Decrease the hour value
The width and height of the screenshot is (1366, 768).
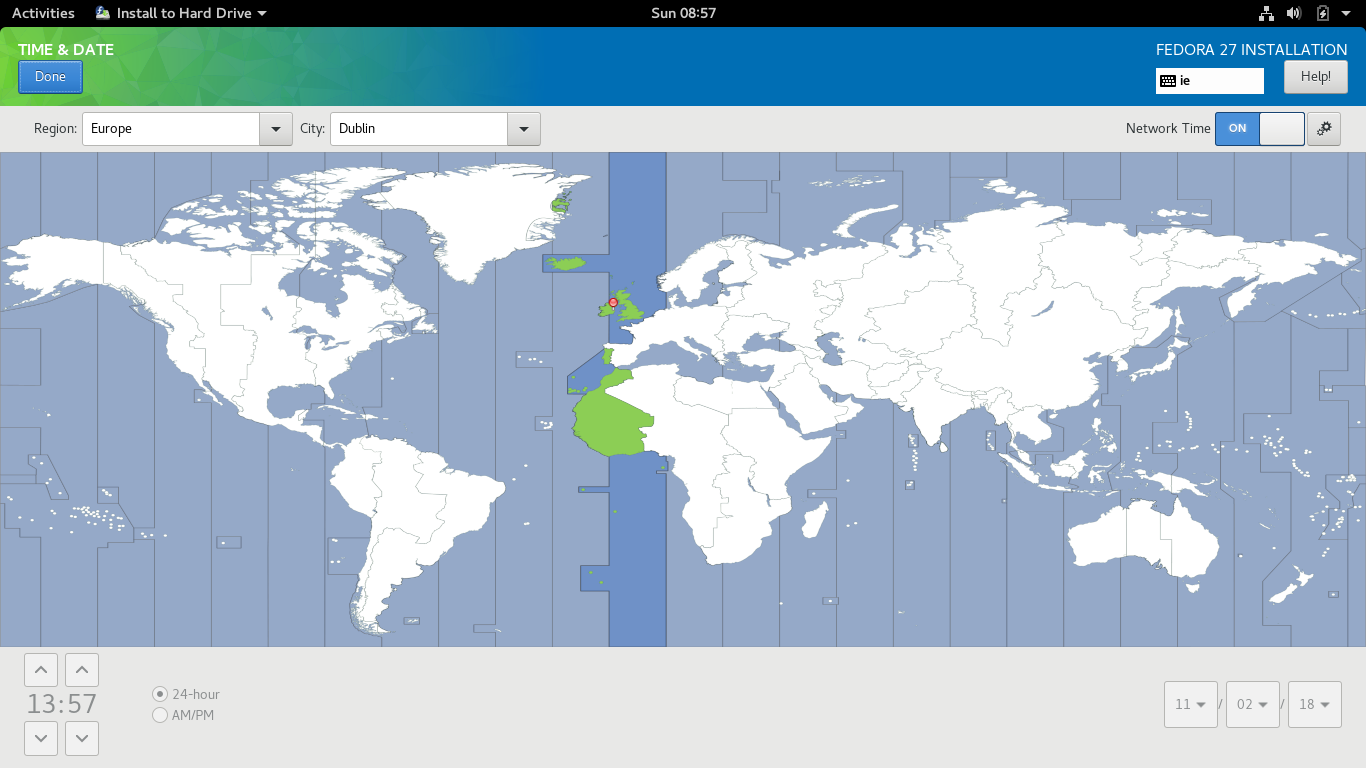pos(40,738)
